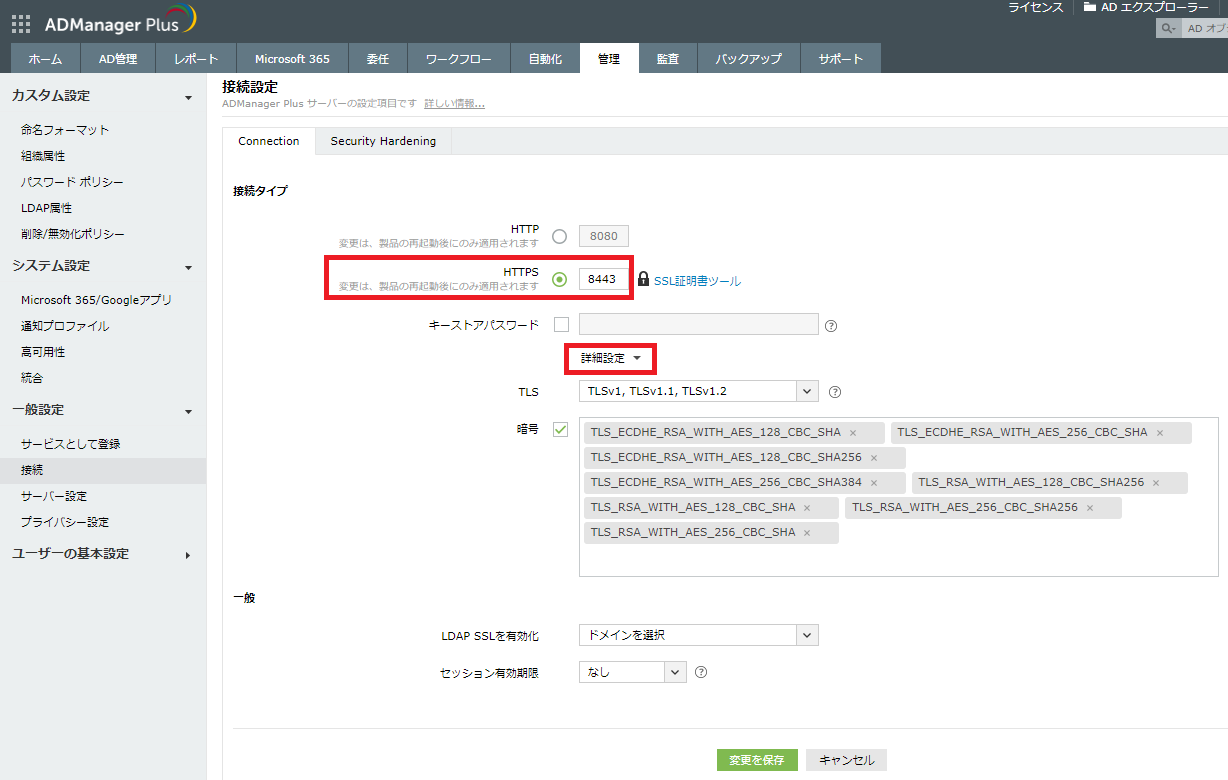1228x780 pixels.
Task: Open サービスとして登録 in the sidebar
Action: (x=70, y=444)
